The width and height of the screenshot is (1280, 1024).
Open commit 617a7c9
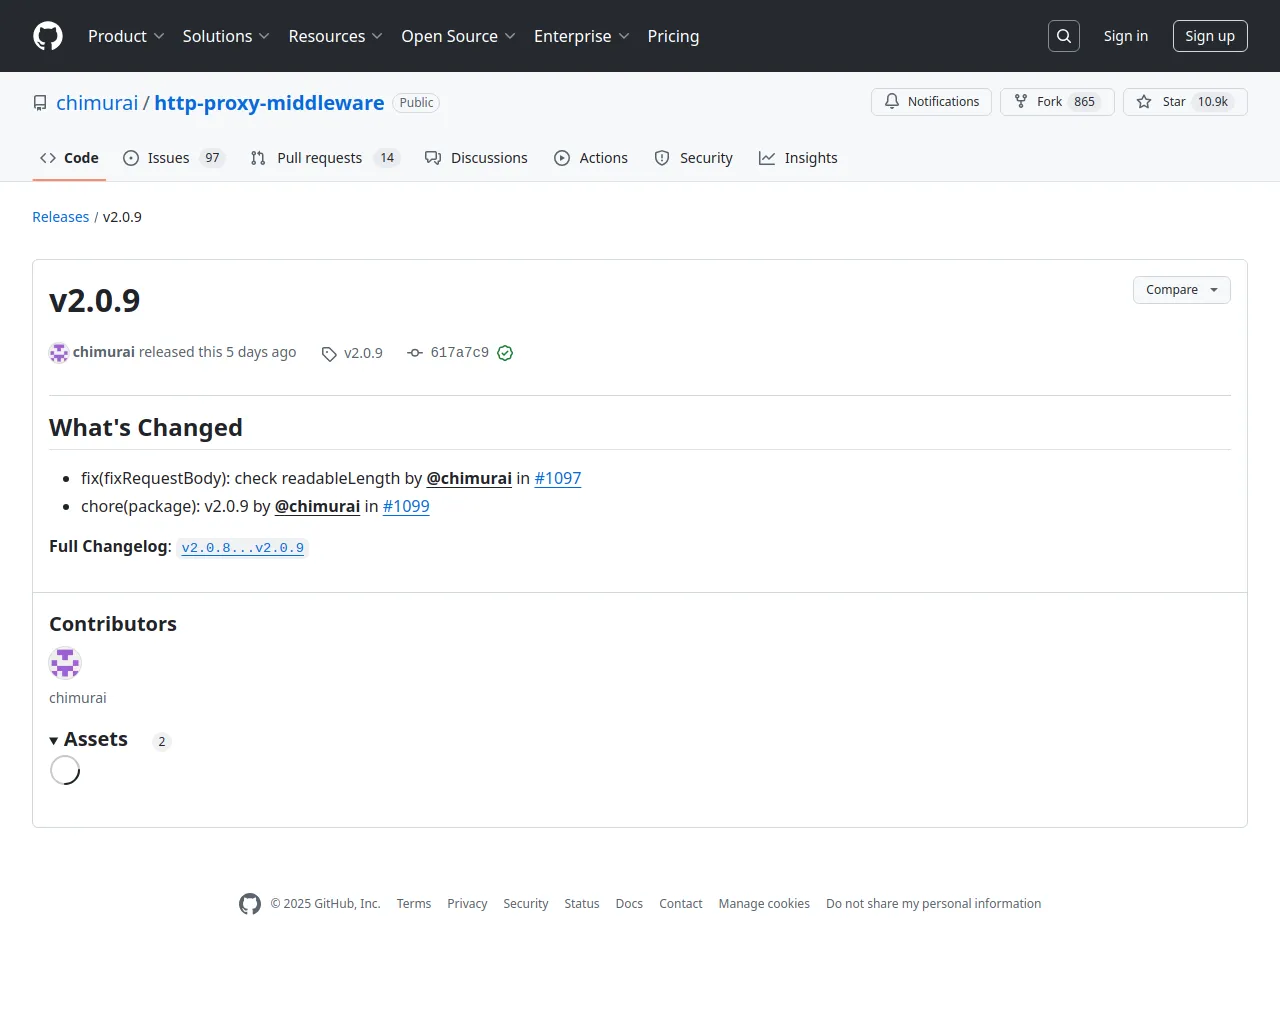pyautogui.click(x=460, y=352)
